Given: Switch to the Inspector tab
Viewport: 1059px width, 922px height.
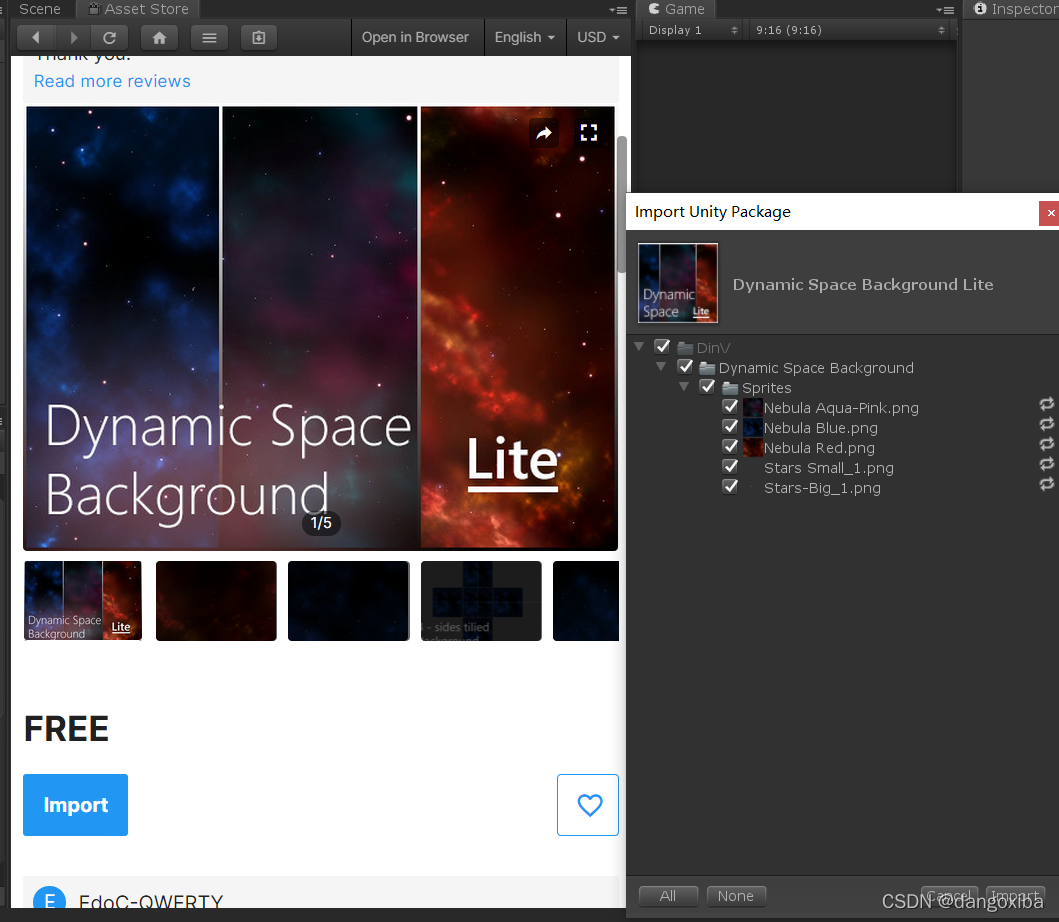Looking at the screenshot, I should pos(1015,9).
